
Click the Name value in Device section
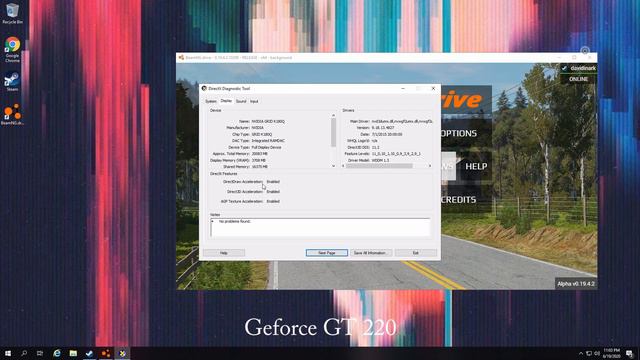268,121
